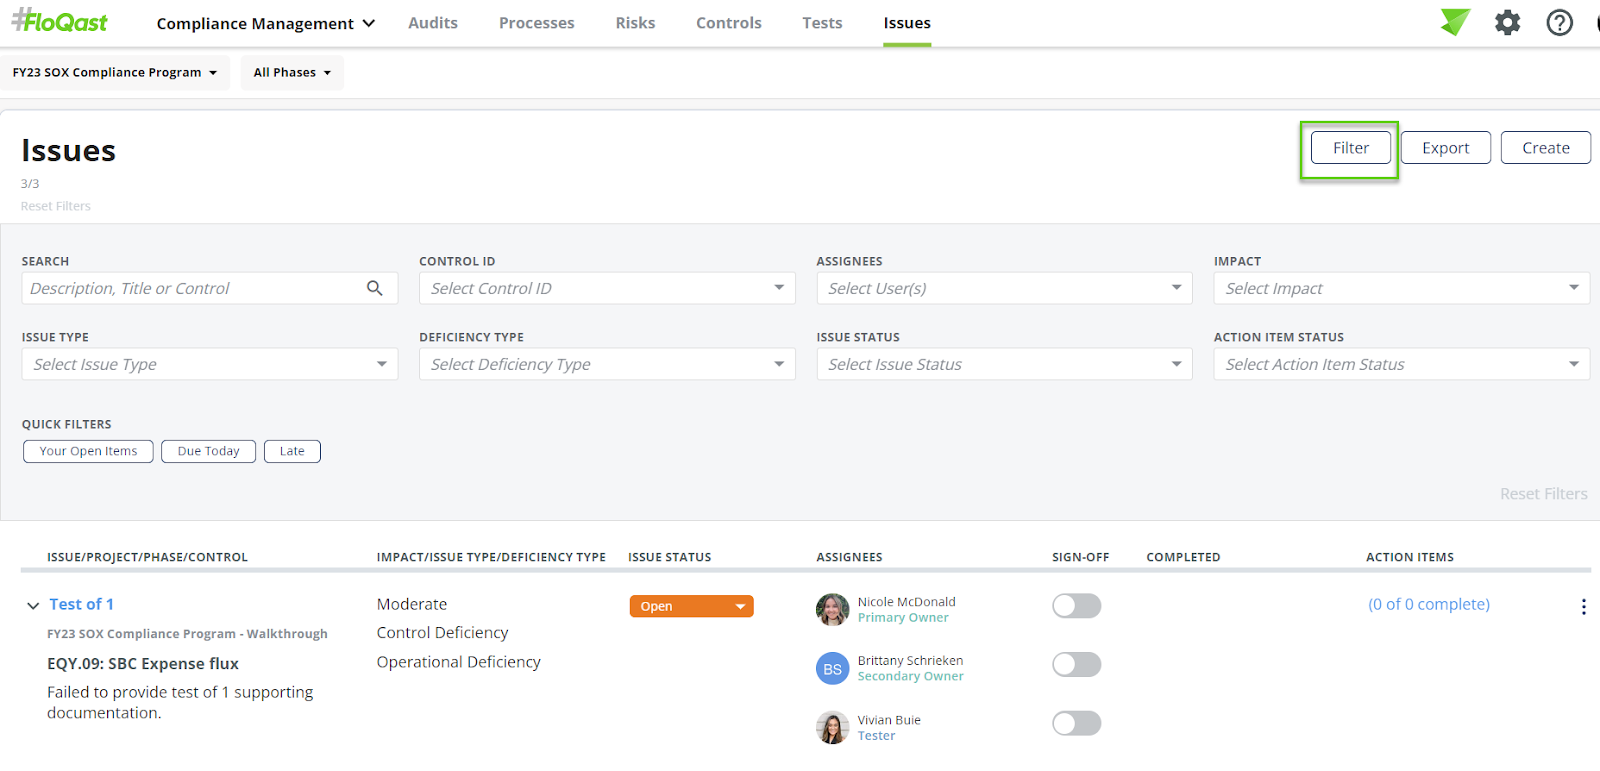This screenshot has width=1600, height=771.
Task: Click the search magnifier icon
Action: (375, 288)
